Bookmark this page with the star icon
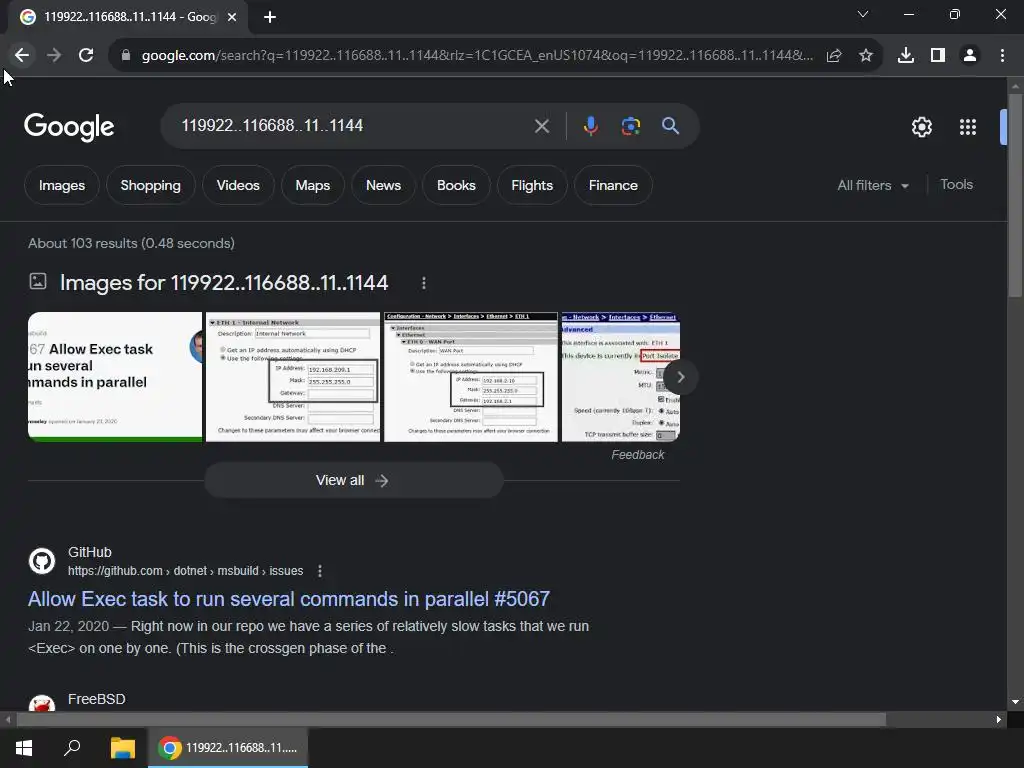Viewport: 1024px width, 768px height. click(x=866, y=56)
